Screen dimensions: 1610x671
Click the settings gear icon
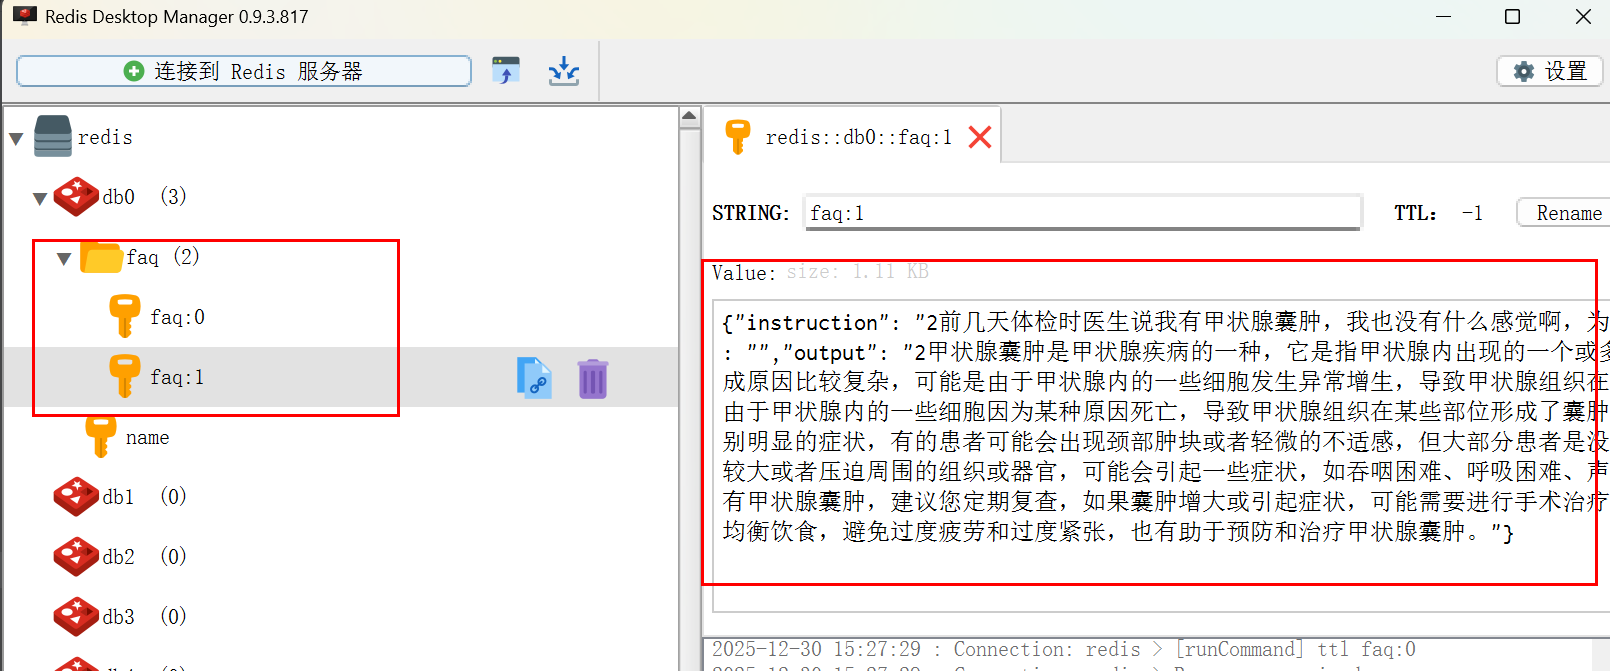click(x=1524, y=71)
